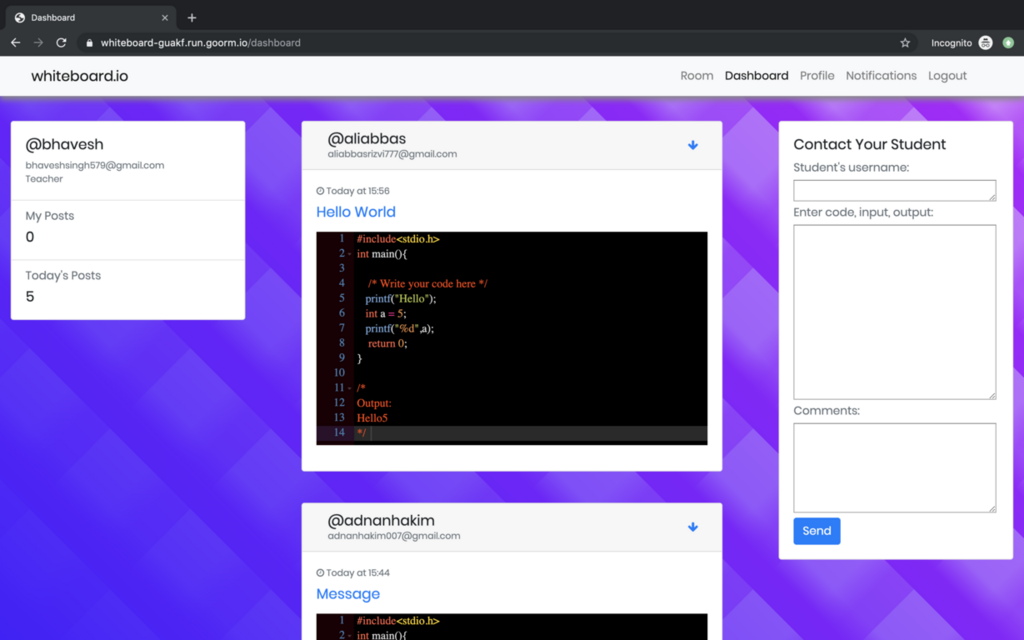Click the Today at 15:44 timestamp
This screenshot has width=1024, height=640.
tap(357, 573)
